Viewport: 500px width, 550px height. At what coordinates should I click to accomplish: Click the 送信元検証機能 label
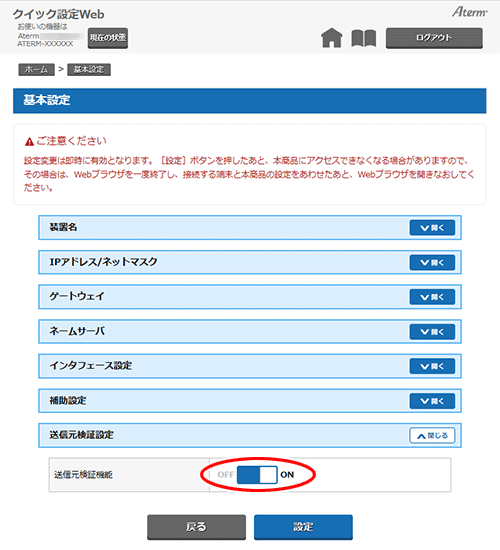click(x=84, y=475)
